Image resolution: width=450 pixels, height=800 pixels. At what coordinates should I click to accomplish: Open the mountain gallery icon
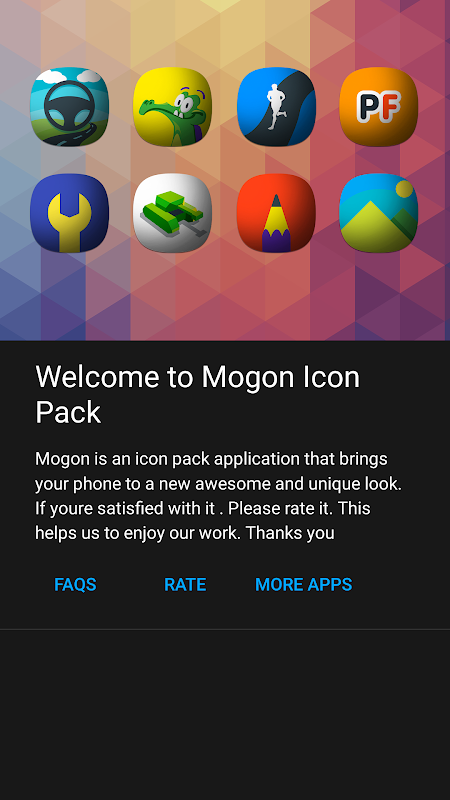pyautogui.click(x=379, y=213)
